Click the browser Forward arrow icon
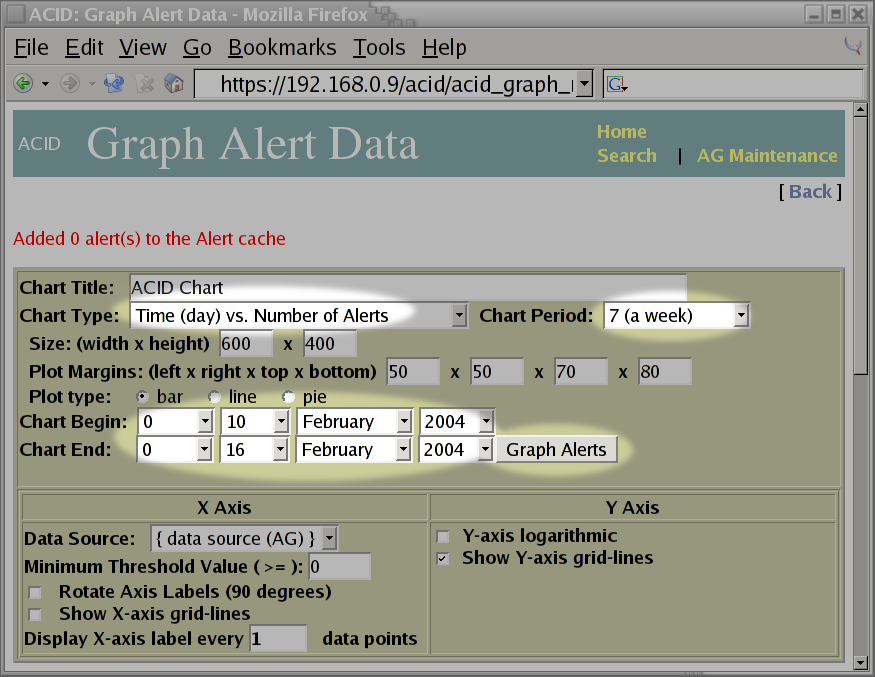 [70, 84]
